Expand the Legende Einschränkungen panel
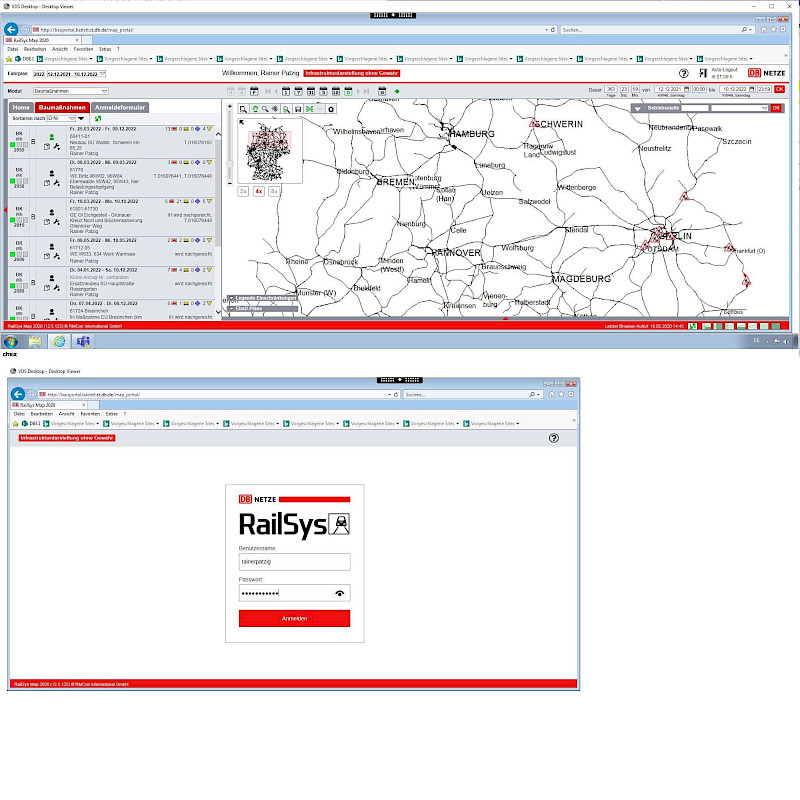 [263, 298]
